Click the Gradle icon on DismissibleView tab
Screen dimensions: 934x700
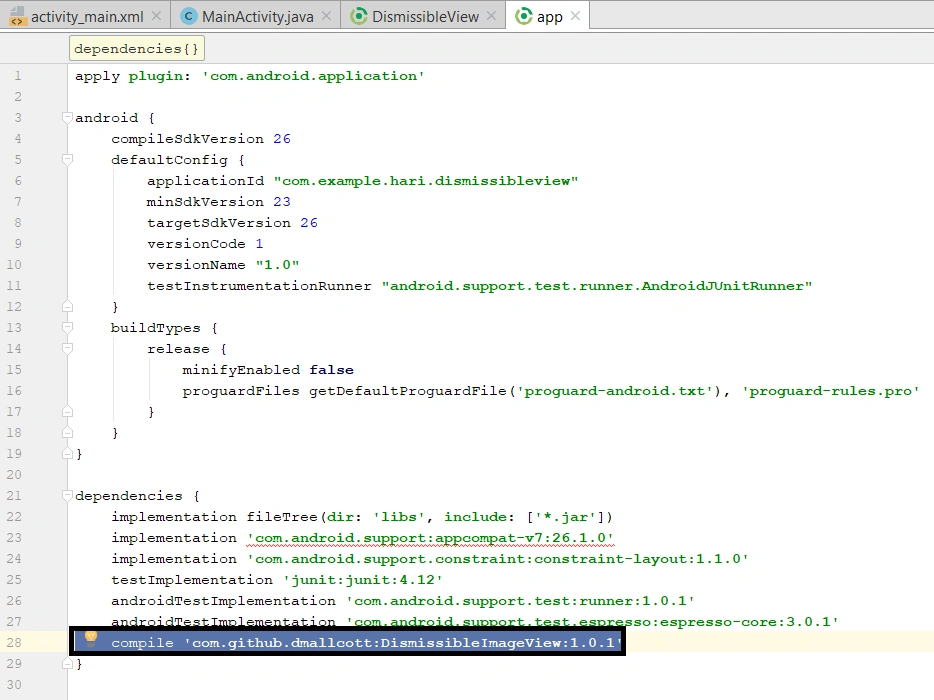(359, 16)
